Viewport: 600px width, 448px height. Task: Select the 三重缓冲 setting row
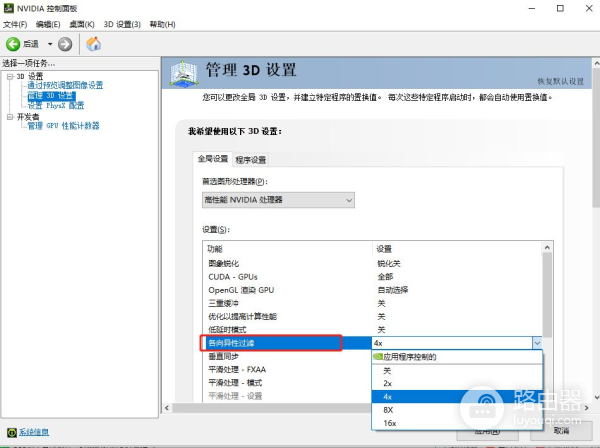pyautogui.click(x=372, y=303)
